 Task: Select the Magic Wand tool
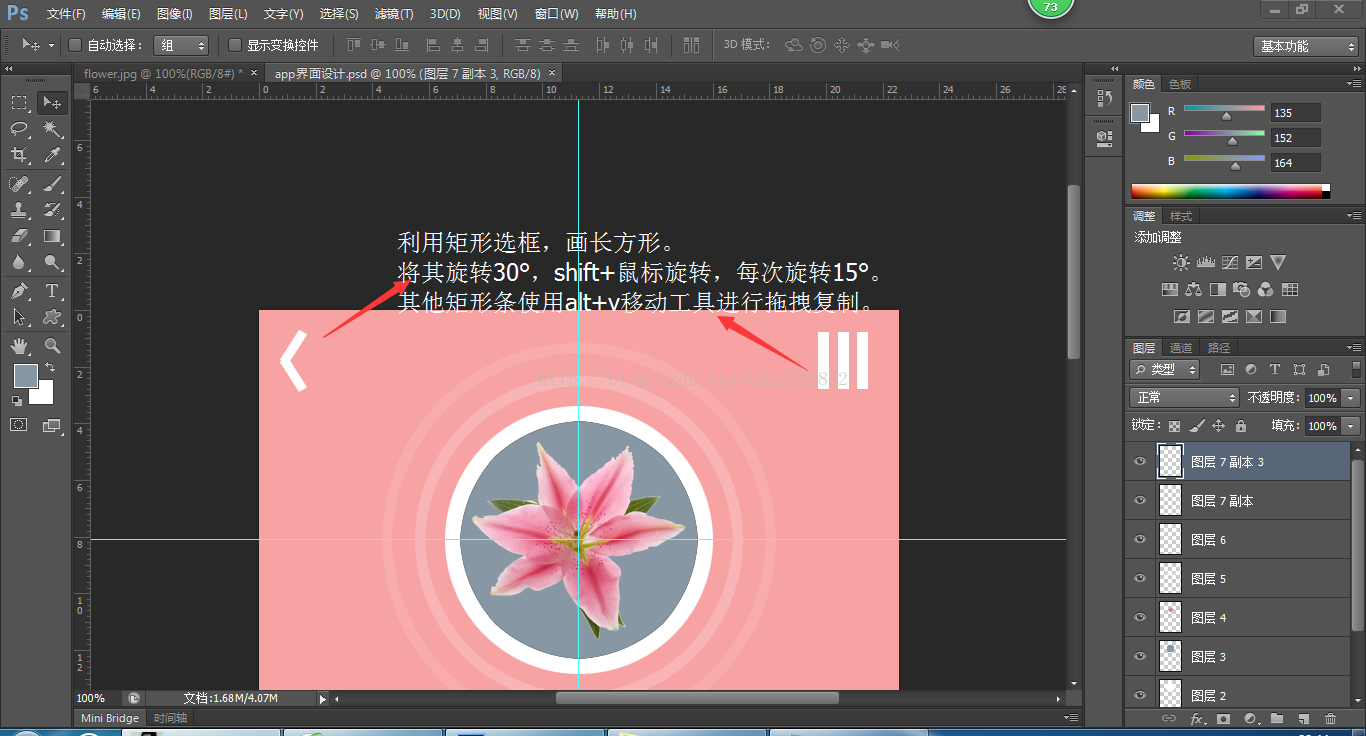(x=52, y=129)
